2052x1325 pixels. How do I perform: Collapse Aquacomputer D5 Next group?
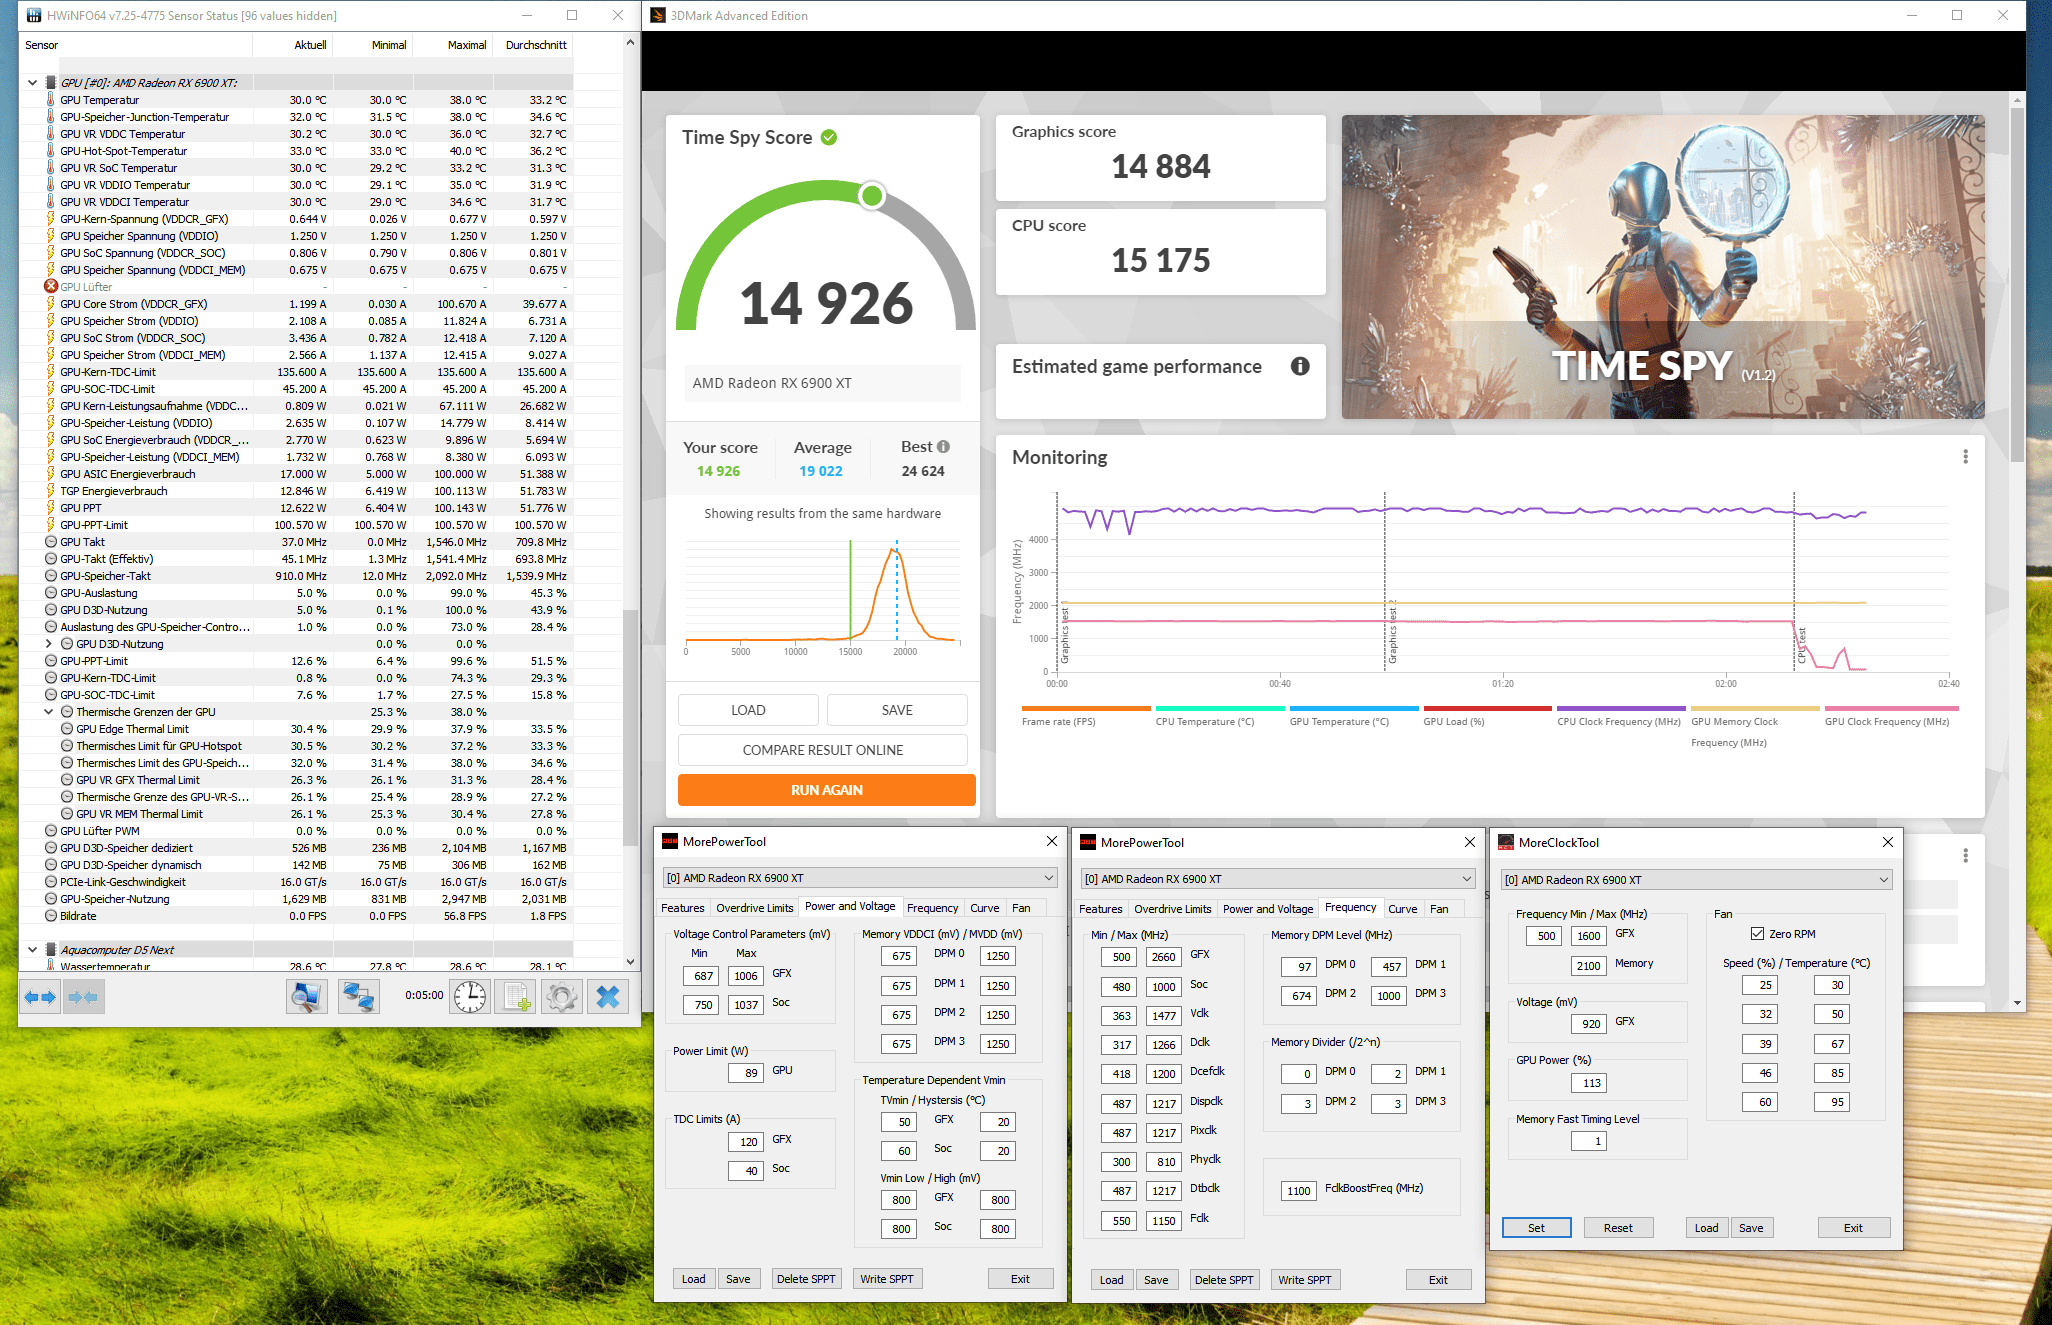[x=32, y=950]
